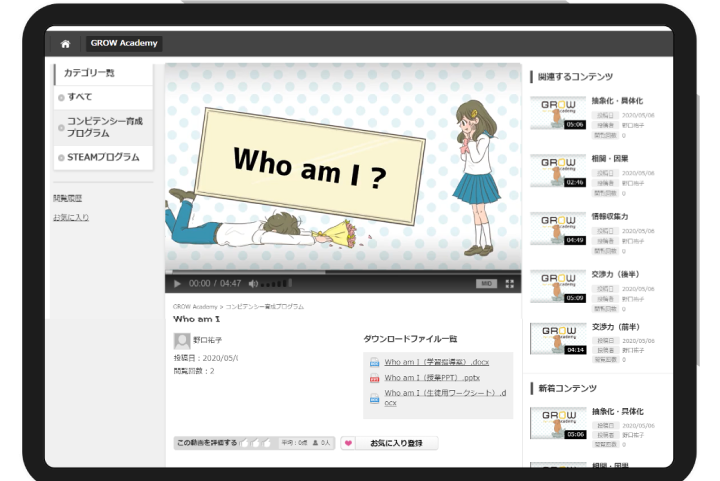Screen dimensions: 720x481
Task: Open コンピテンシー育成プログラム breadcrumb link
Action: point(264,307)
